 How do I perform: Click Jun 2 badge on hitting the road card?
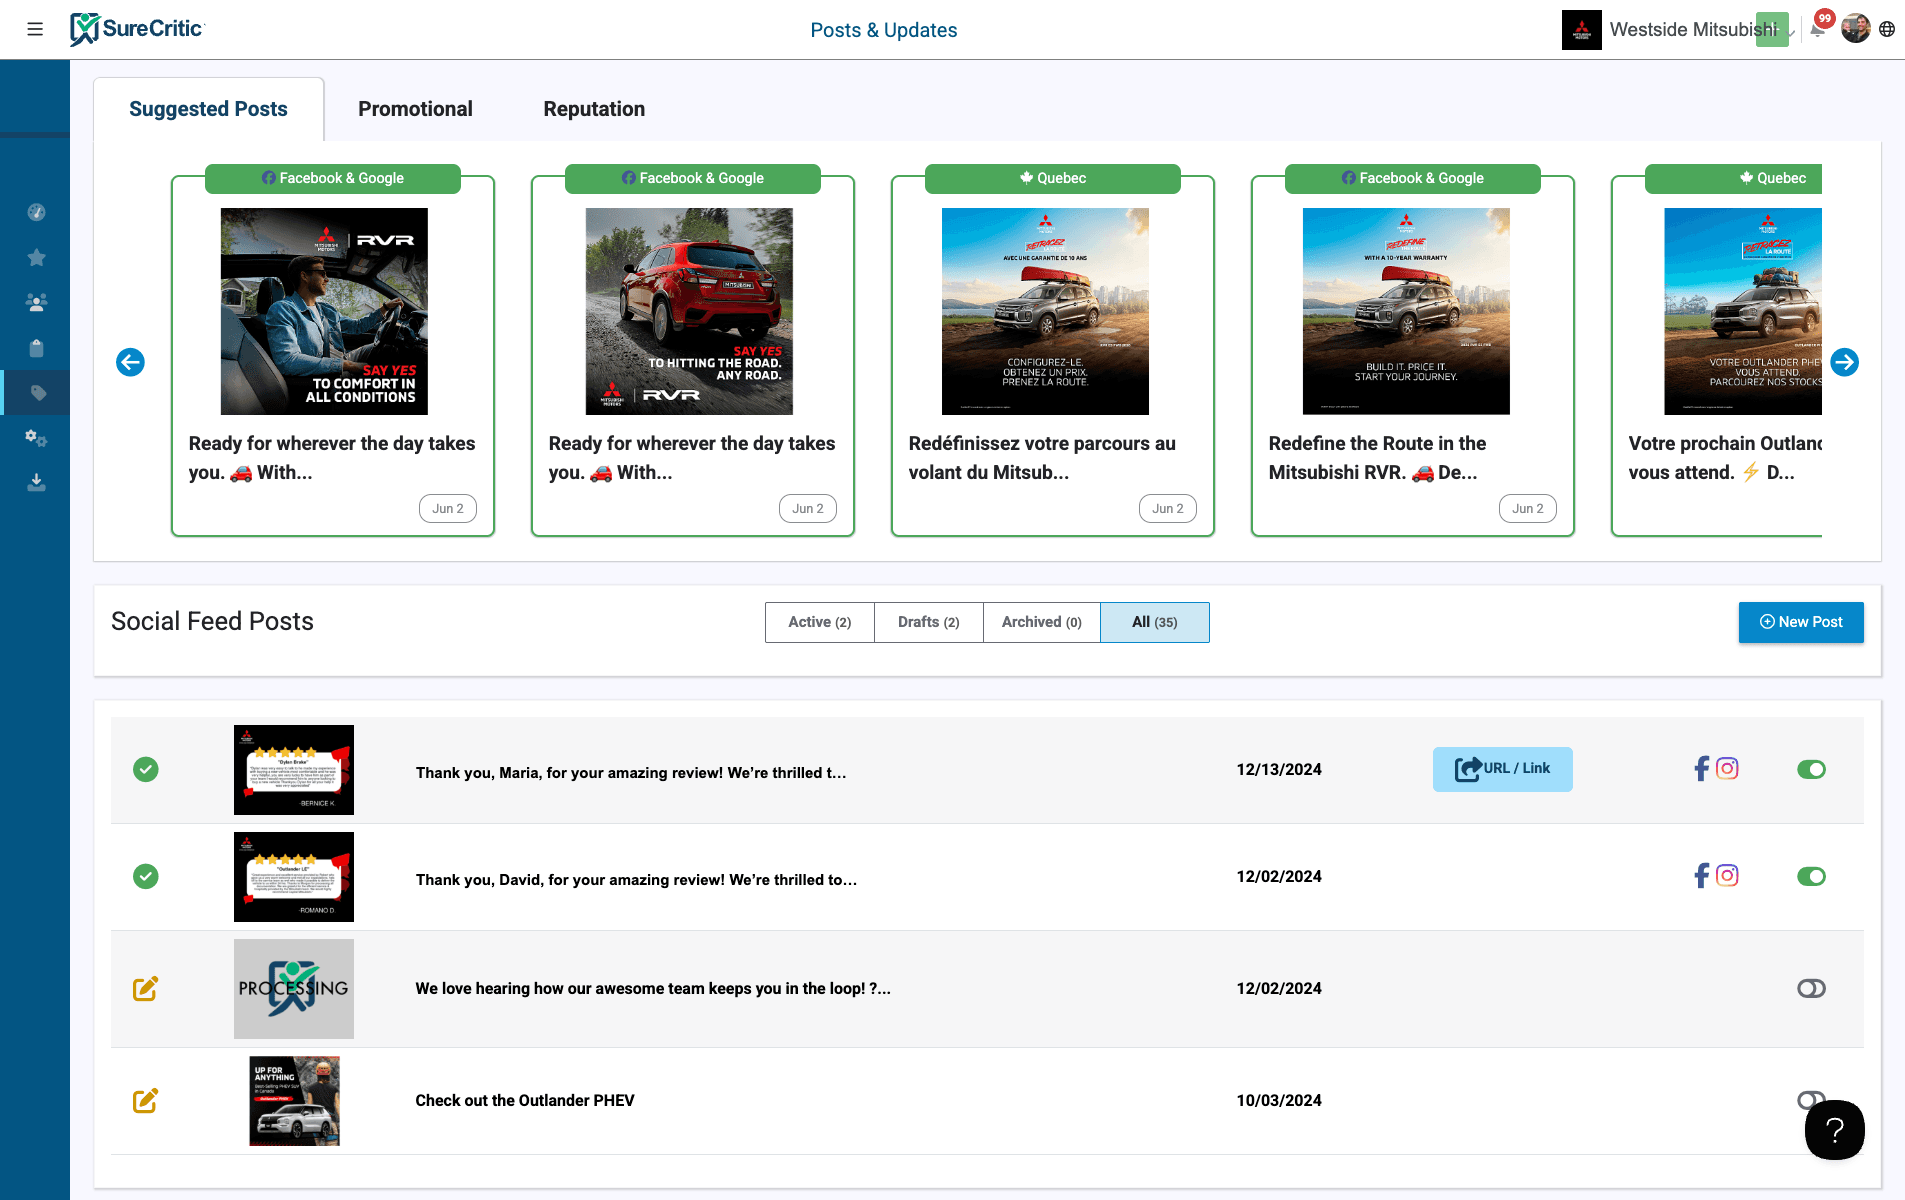pyautogui.click(x=808, y=508)
